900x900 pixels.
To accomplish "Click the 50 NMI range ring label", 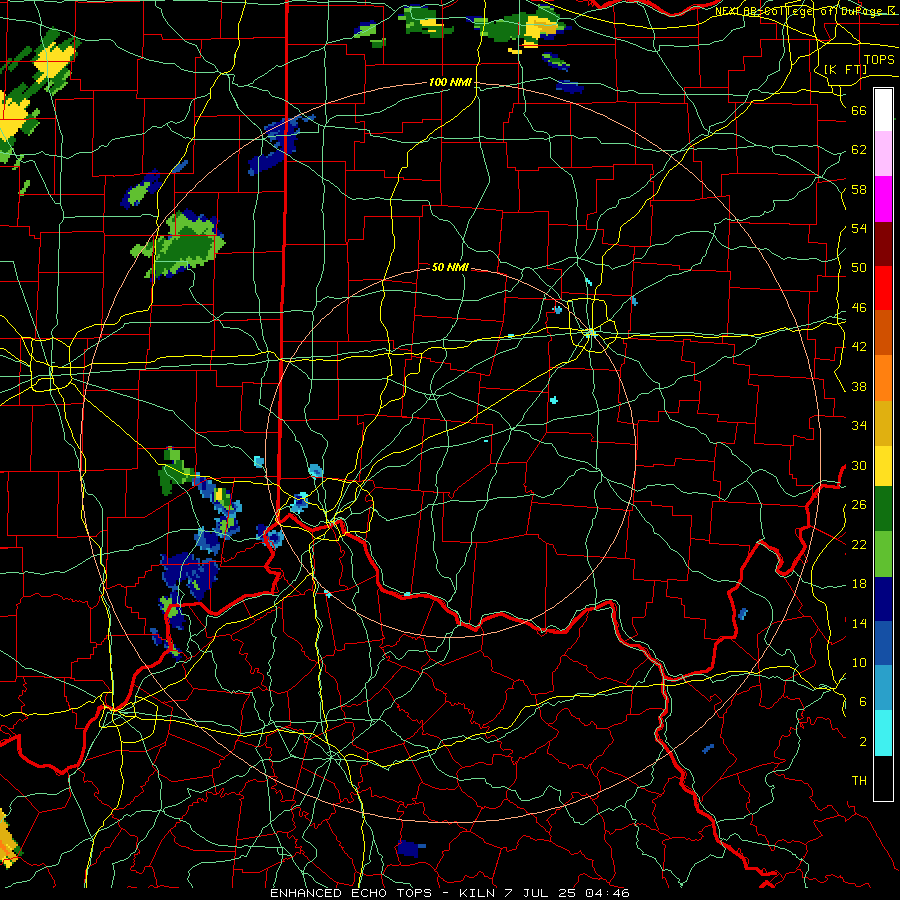I will pyautogui.click(x=451, y=267).
